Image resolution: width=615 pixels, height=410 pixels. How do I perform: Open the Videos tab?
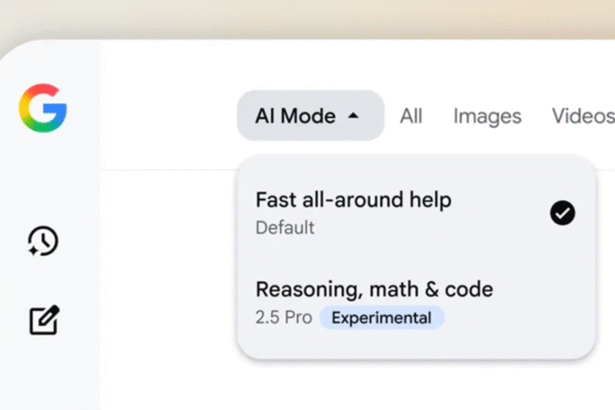(x=583, y=116)
